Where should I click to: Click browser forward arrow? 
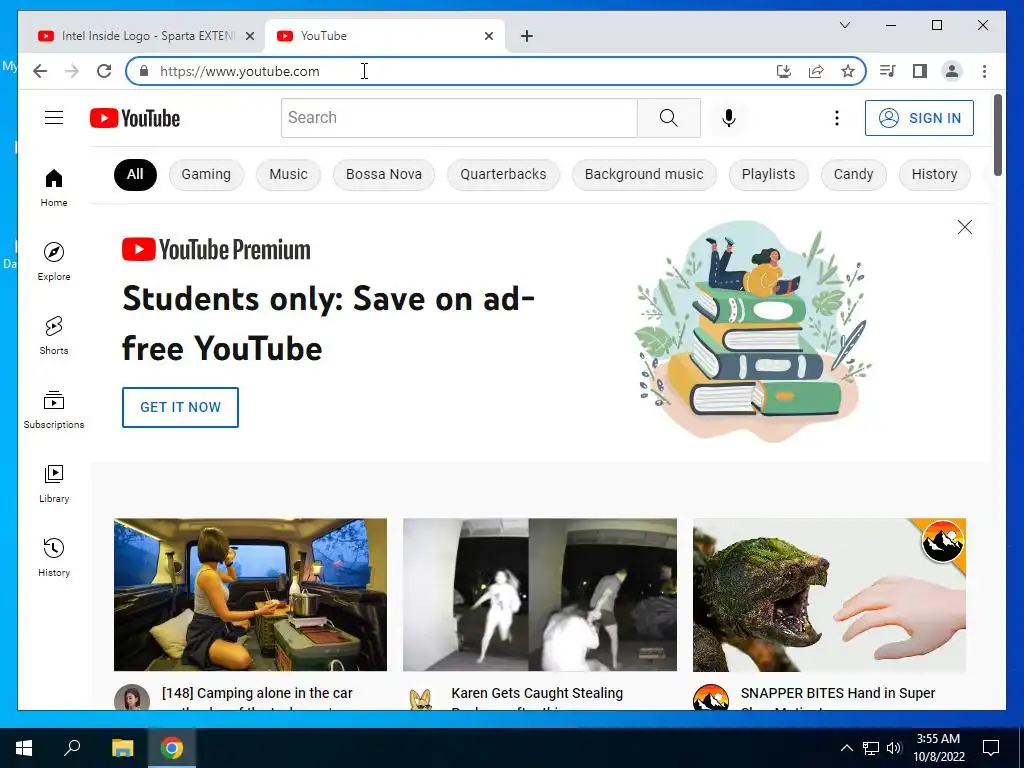point(72,71)
